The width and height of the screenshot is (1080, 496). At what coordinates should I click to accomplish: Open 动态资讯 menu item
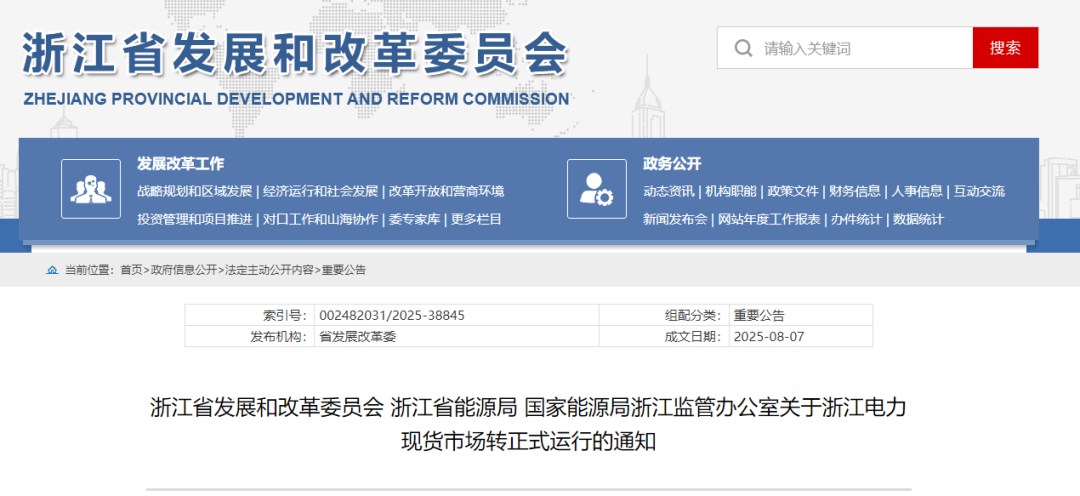(x=669, y=191)
